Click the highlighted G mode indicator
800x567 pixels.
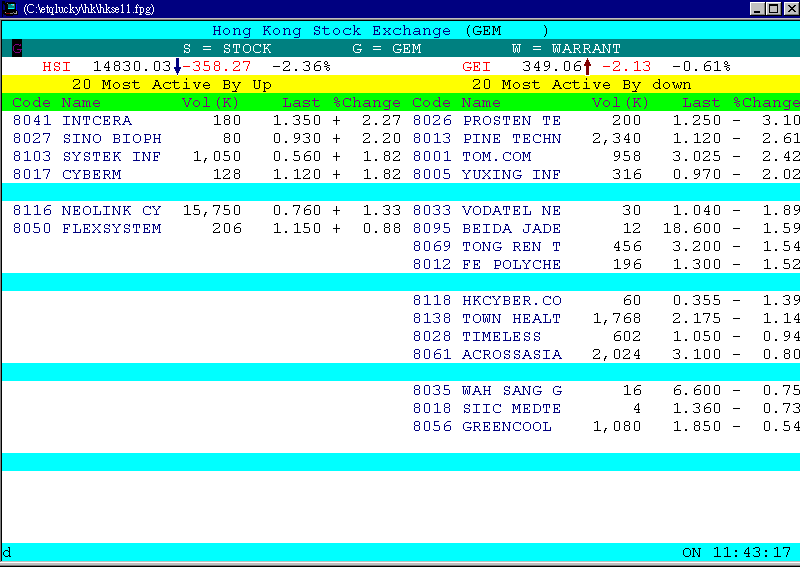coord(17,48)
